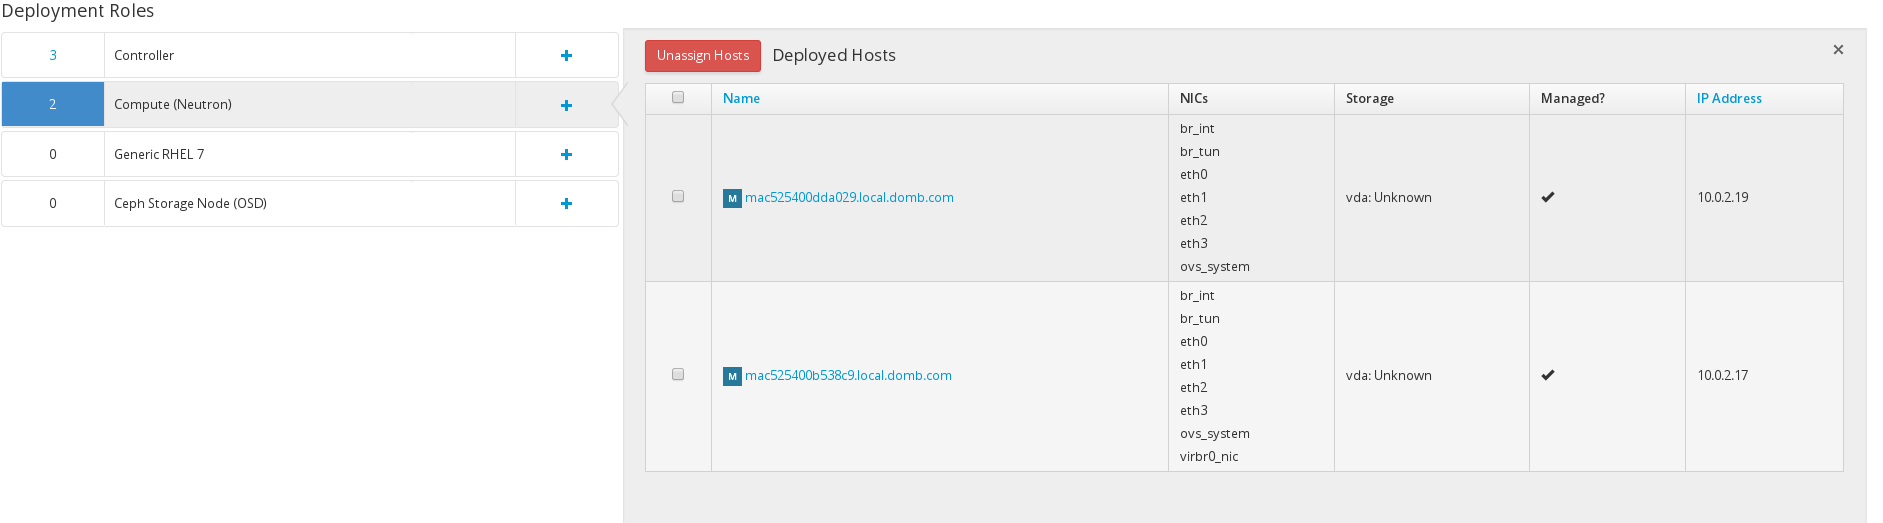Close the Deployed Hosts panel

[x=1838, y=49]
